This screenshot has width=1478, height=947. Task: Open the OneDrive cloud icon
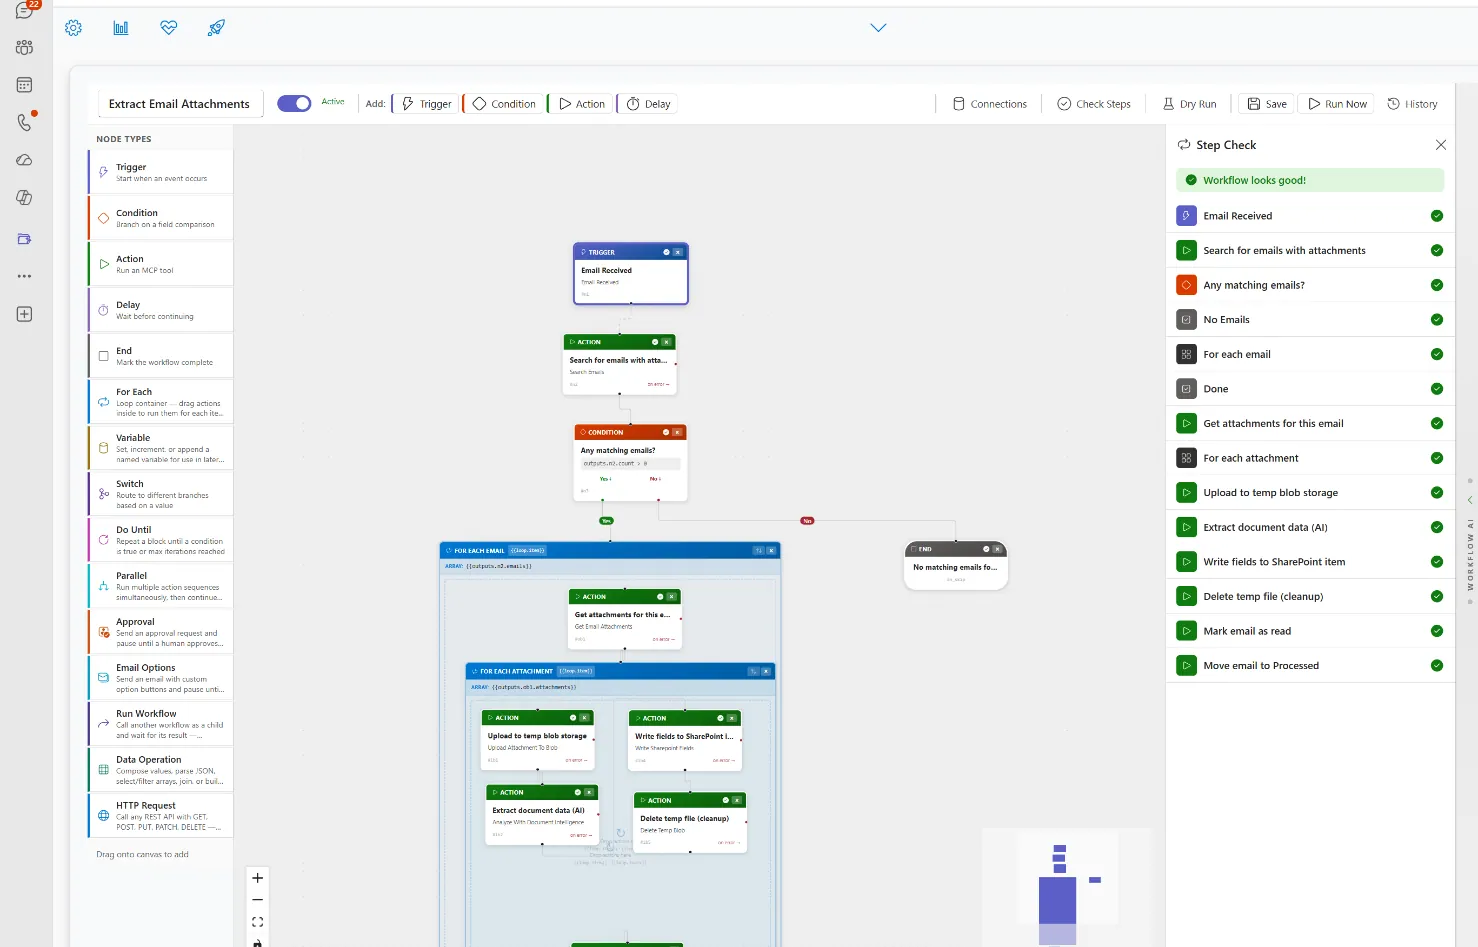pyautogui.click(x=25, y=160)
